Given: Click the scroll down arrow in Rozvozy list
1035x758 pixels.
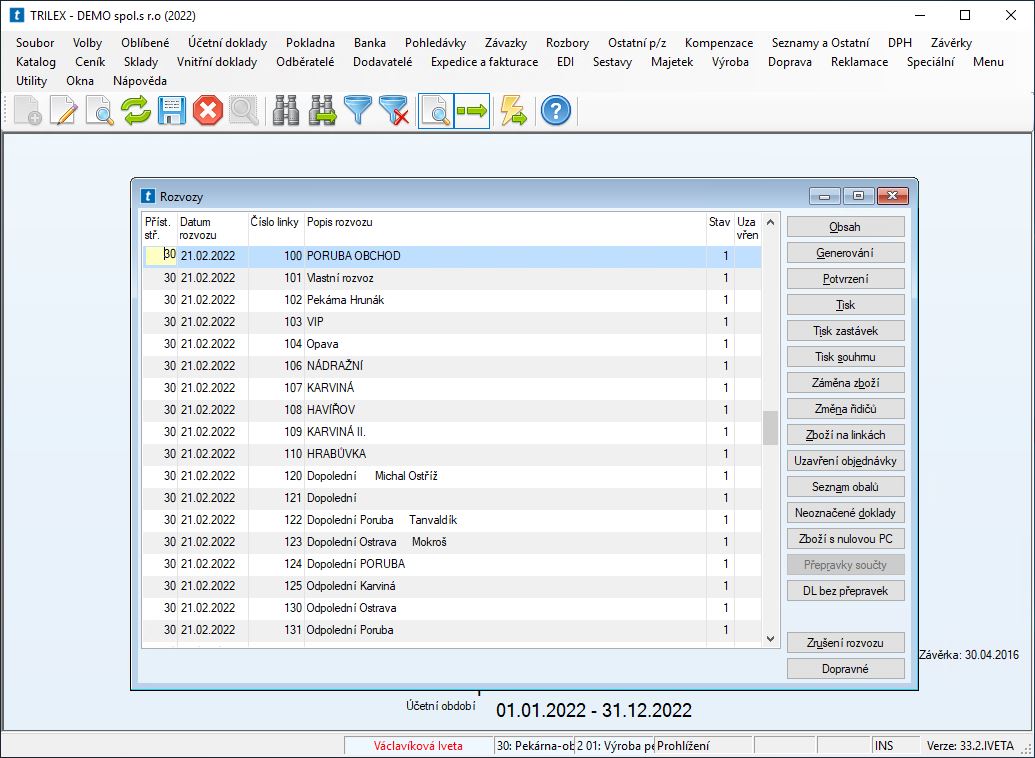Looking at the screenshot, I should click(x=770, y=638).
